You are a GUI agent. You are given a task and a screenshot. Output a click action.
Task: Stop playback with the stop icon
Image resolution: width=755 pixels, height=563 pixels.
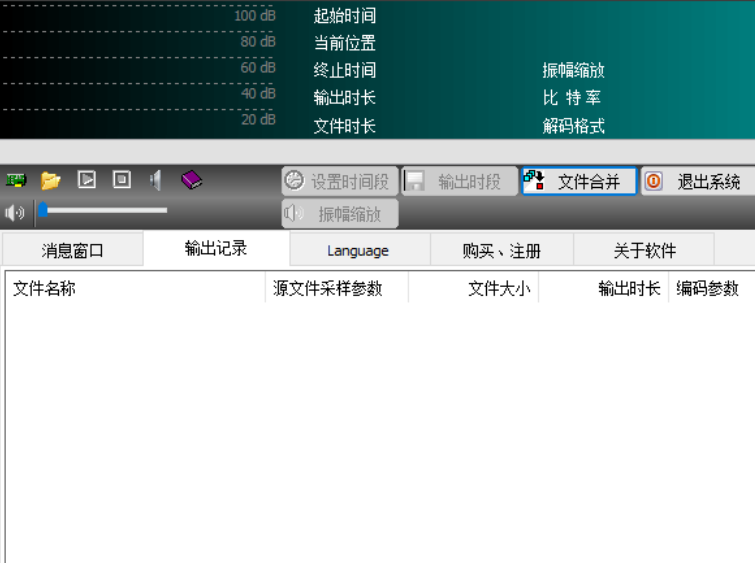coord(122,180)
